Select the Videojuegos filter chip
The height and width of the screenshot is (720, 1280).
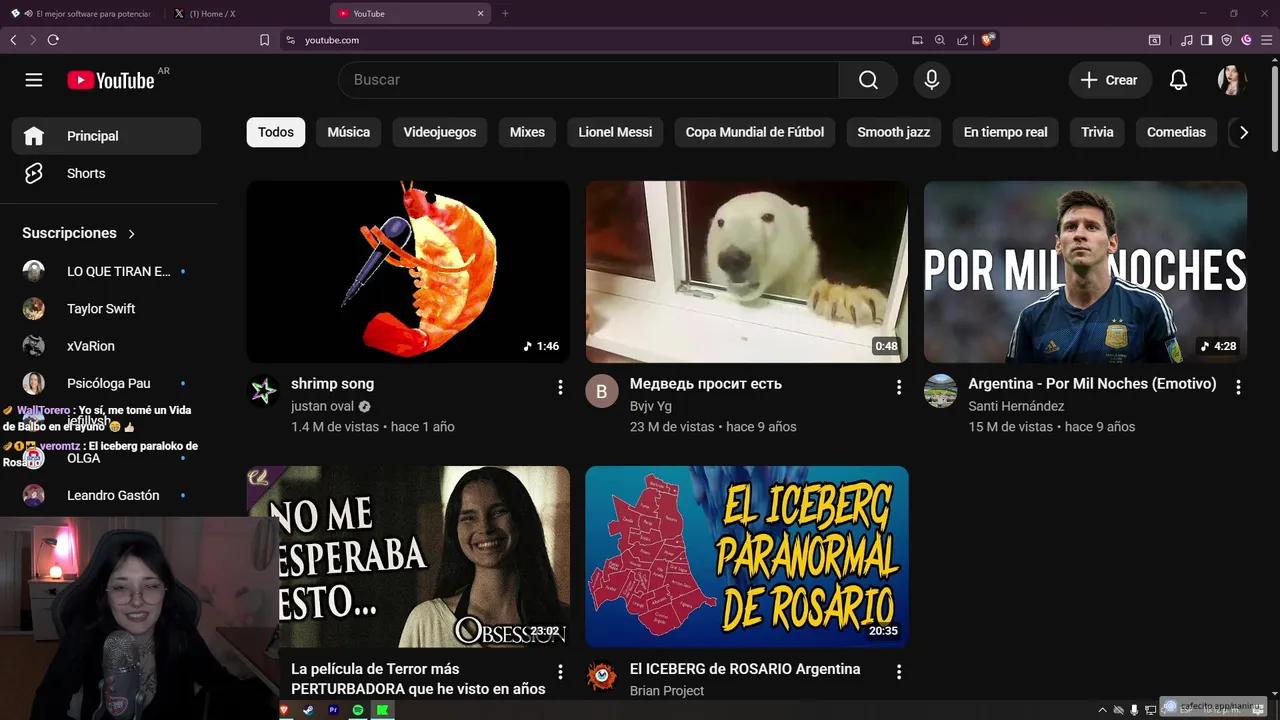coord(440,132)
